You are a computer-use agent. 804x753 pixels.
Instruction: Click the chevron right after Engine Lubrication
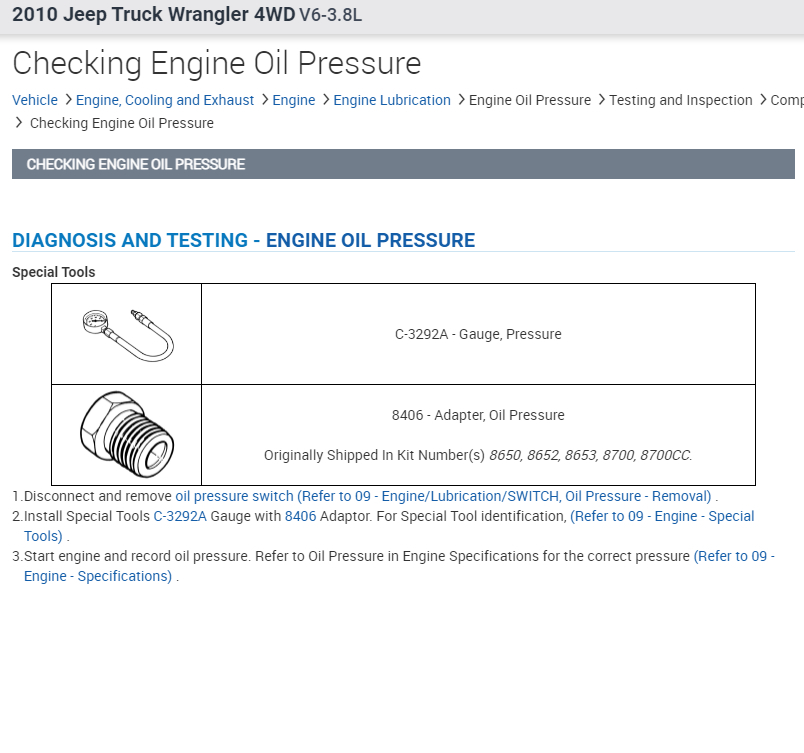460,100
